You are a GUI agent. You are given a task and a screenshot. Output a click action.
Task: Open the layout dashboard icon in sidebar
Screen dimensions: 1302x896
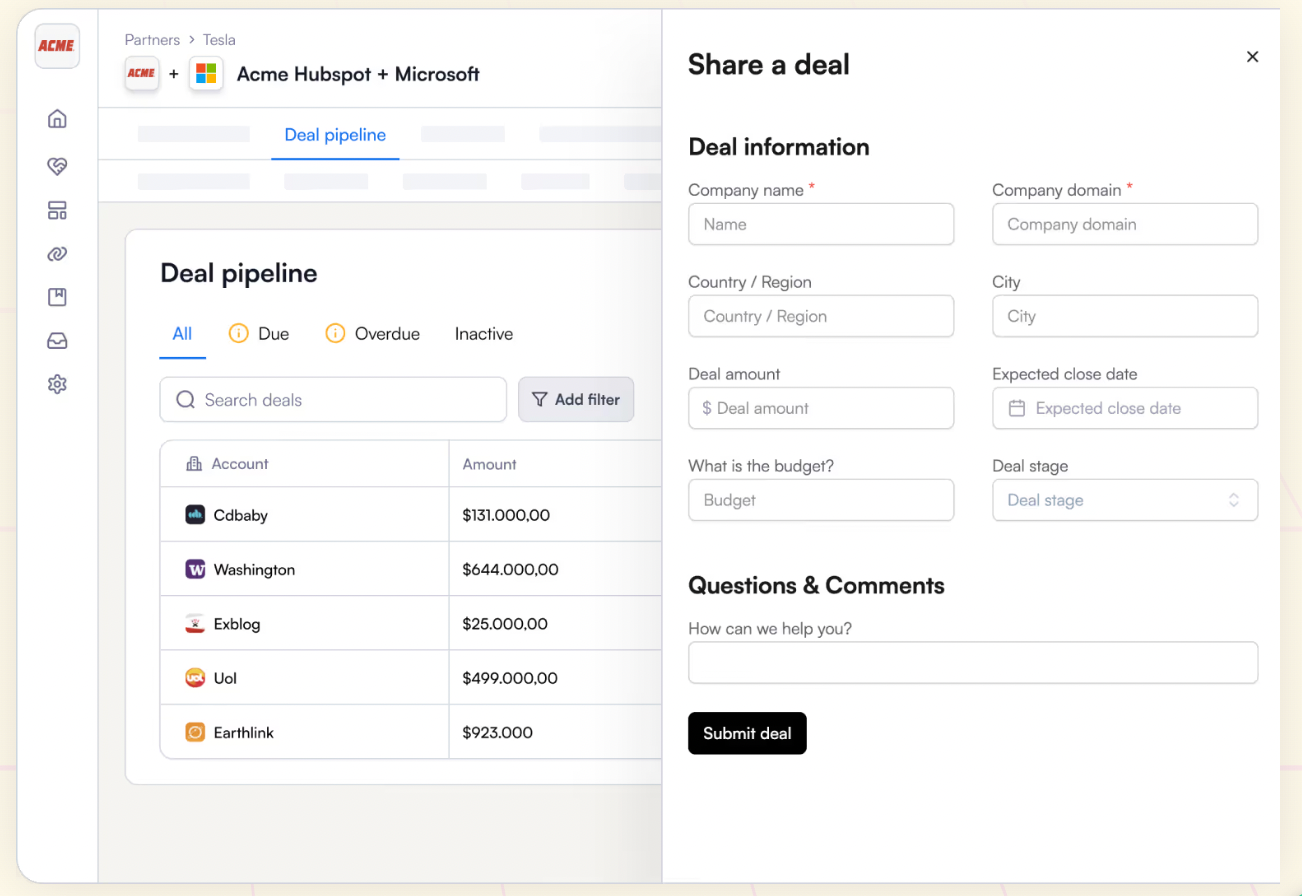coord(57,211)
